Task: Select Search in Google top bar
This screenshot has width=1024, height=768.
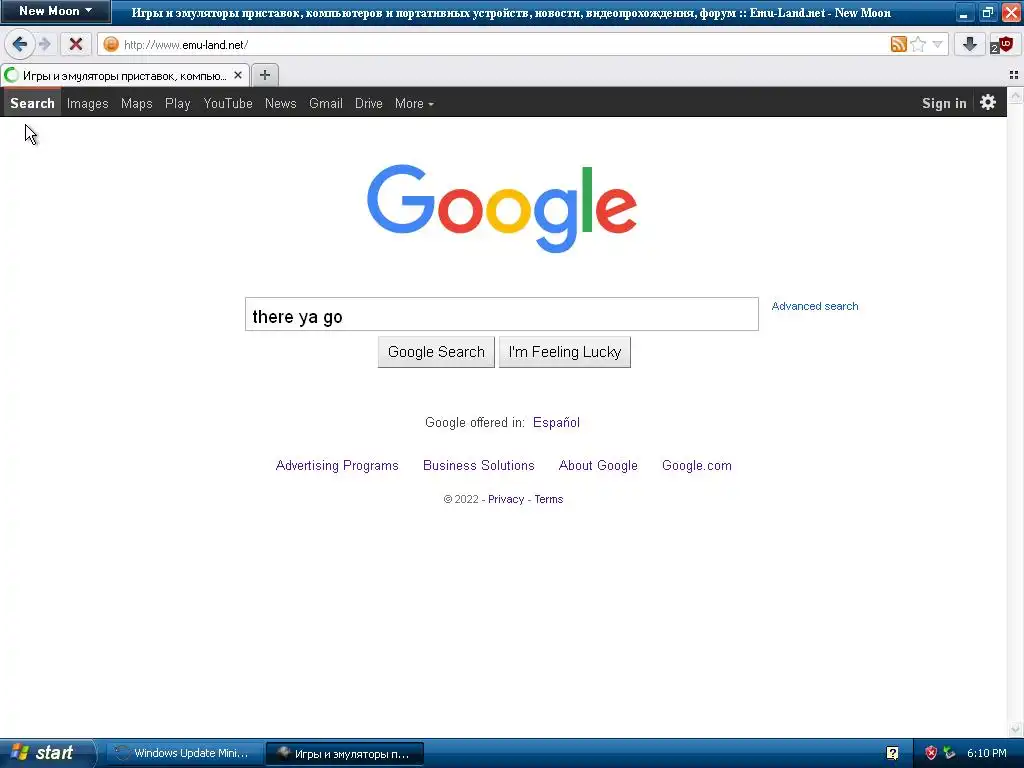Action: pyautogui.click(x=32, y=103)
